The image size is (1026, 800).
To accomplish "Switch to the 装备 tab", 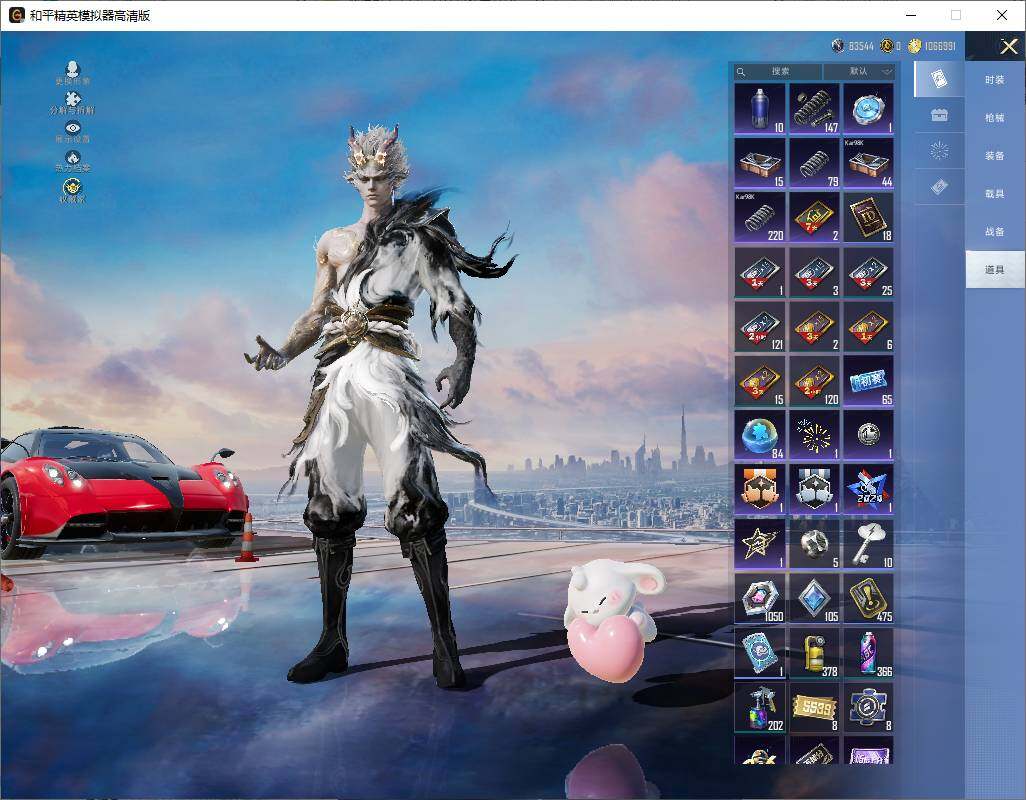I will pyautogui.click(x=995, y=156).
